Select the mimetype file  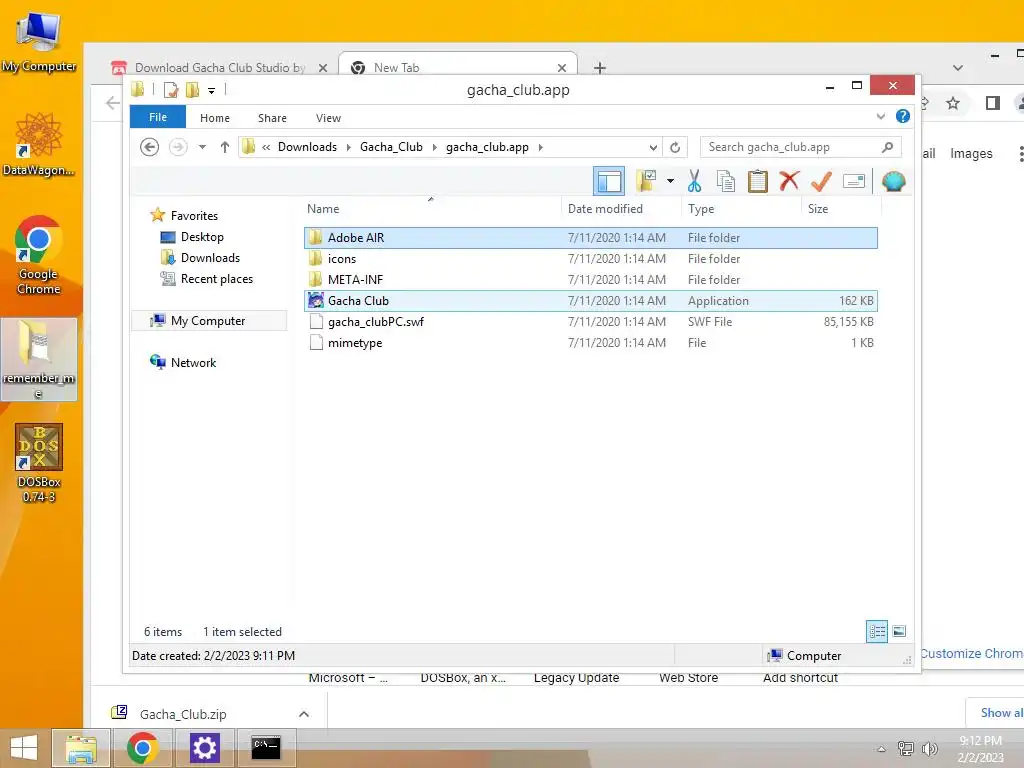[x=590, y=342]
